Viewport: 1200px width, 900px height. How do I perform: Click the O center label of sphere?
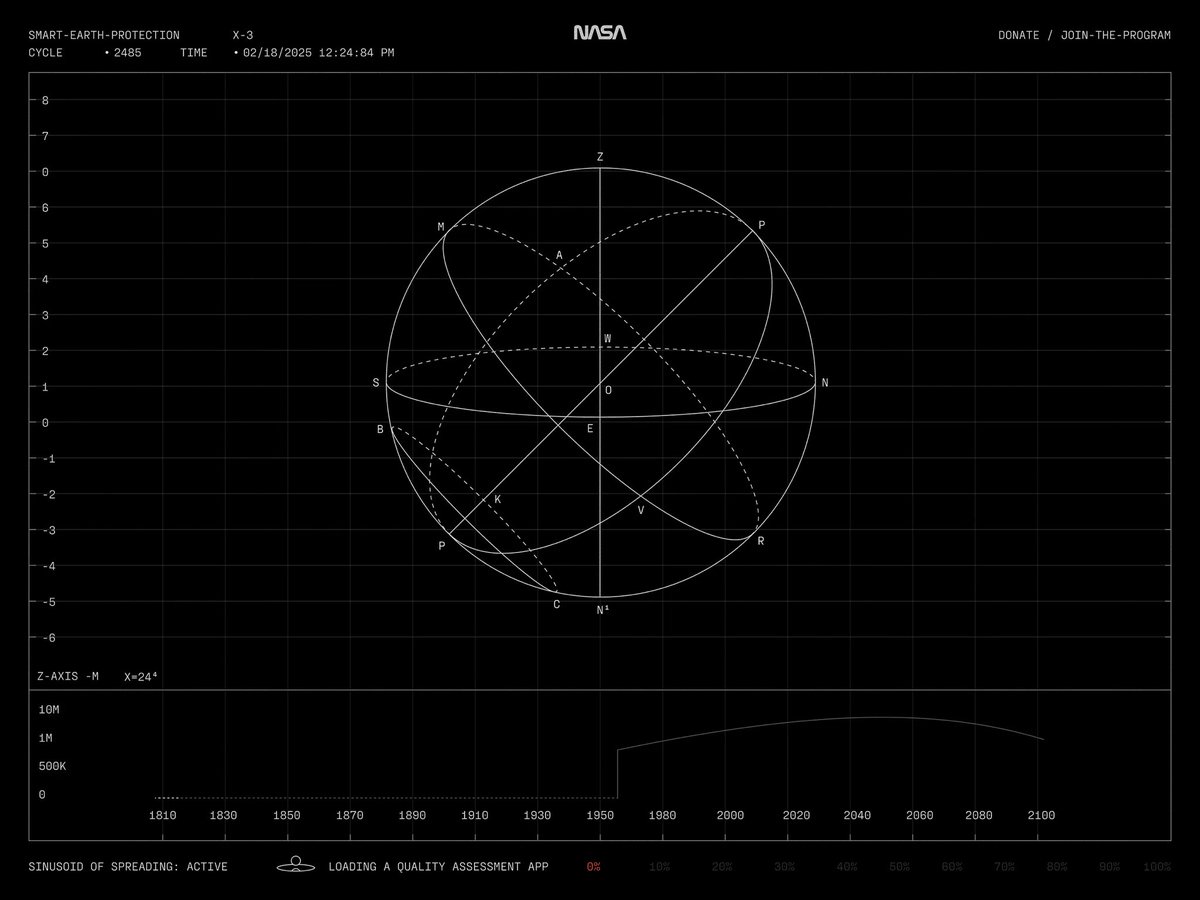608,390
